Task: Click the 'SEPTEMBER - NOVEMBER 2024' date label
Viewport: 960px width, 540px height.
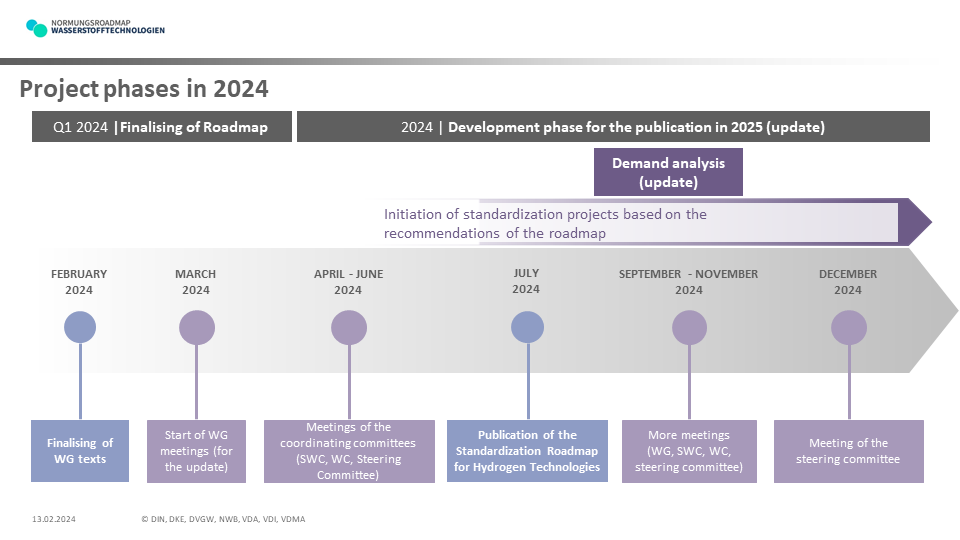Action: click(689, 282)
